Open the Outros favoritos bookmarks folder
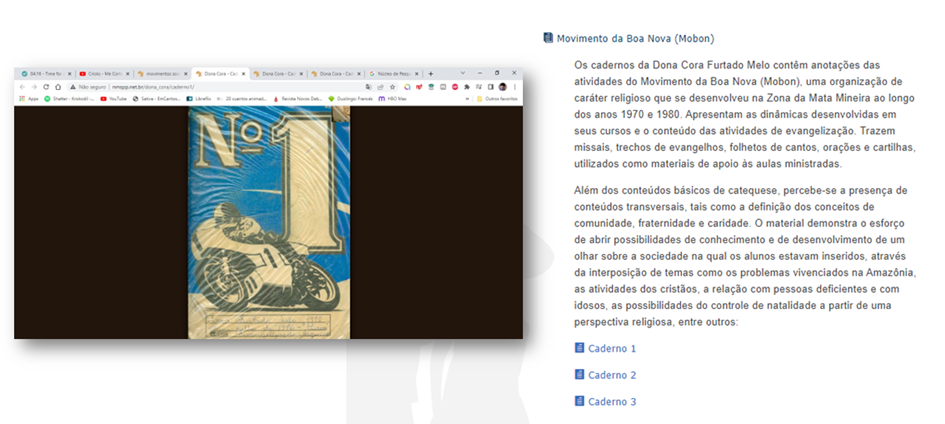 coord(497,99)
